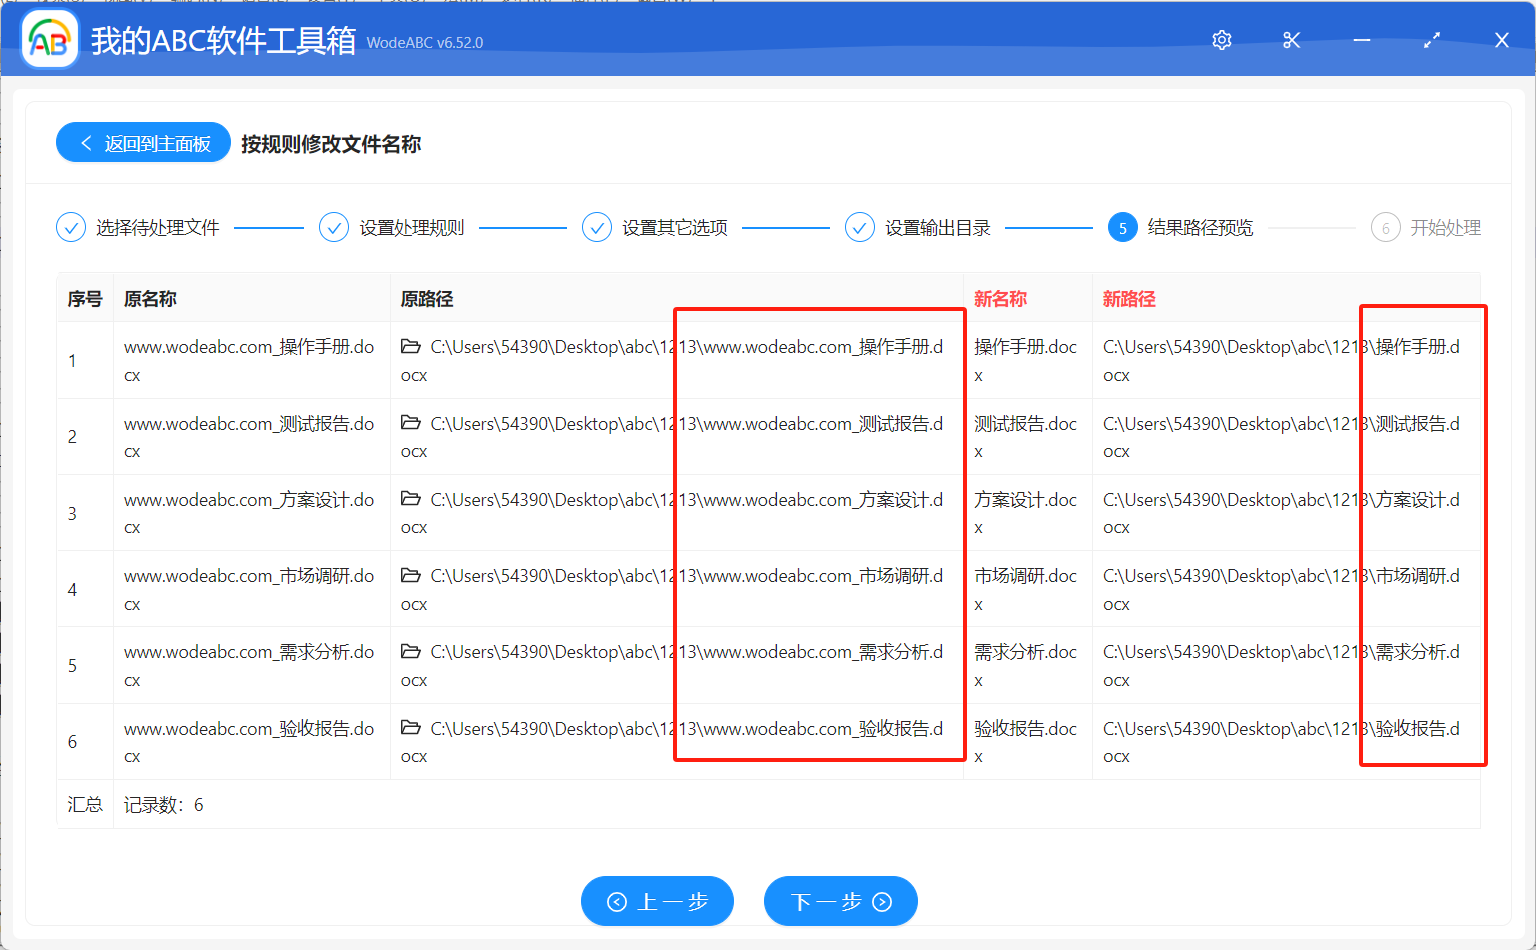Viewport: 1536px width, 950px height.
Task: Proceed with the 下一步 button
Action: [x=840, y=902]
